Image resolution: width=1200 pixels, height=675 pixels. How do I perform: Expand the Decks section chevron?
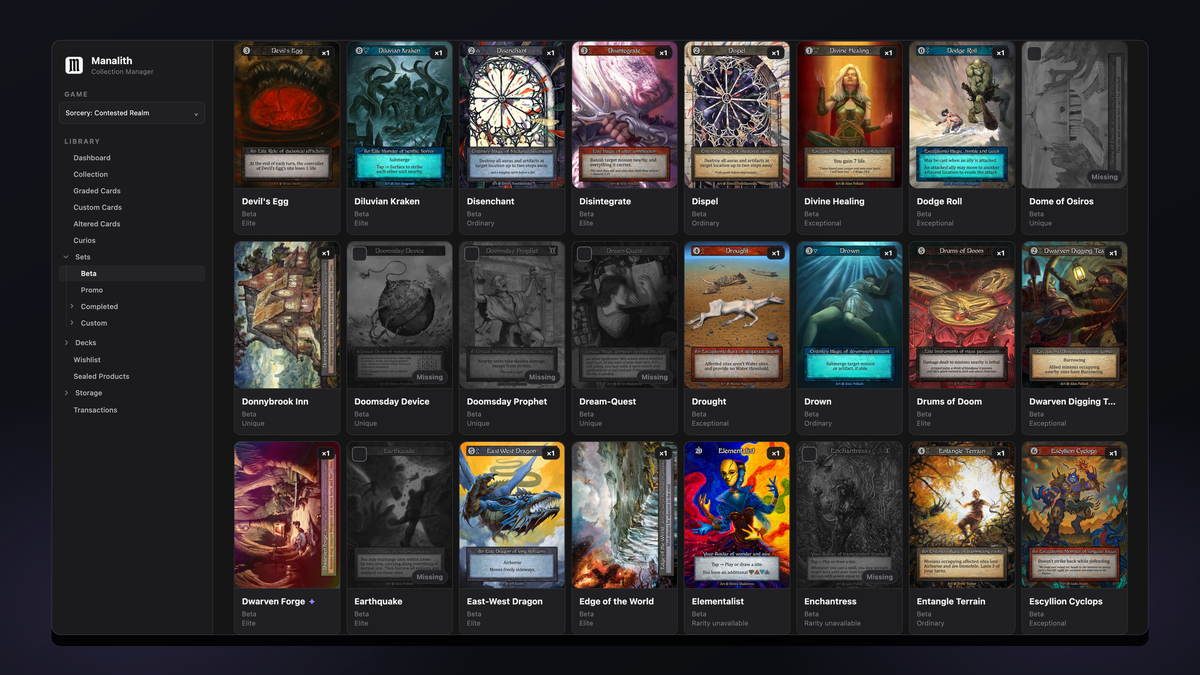click(66, 343)
